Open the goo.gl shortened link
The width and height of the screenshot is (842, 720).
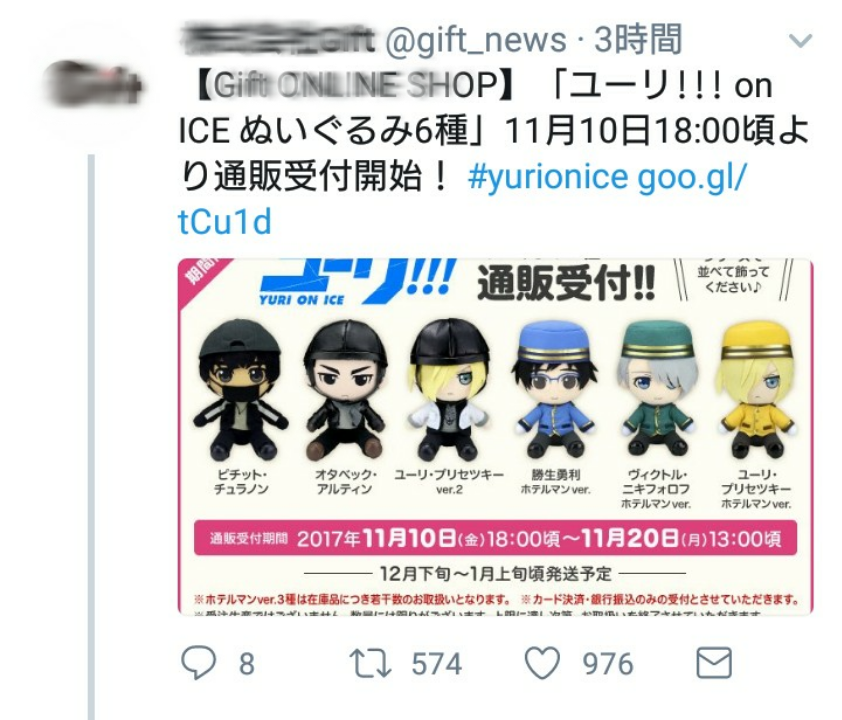(462, 199)
